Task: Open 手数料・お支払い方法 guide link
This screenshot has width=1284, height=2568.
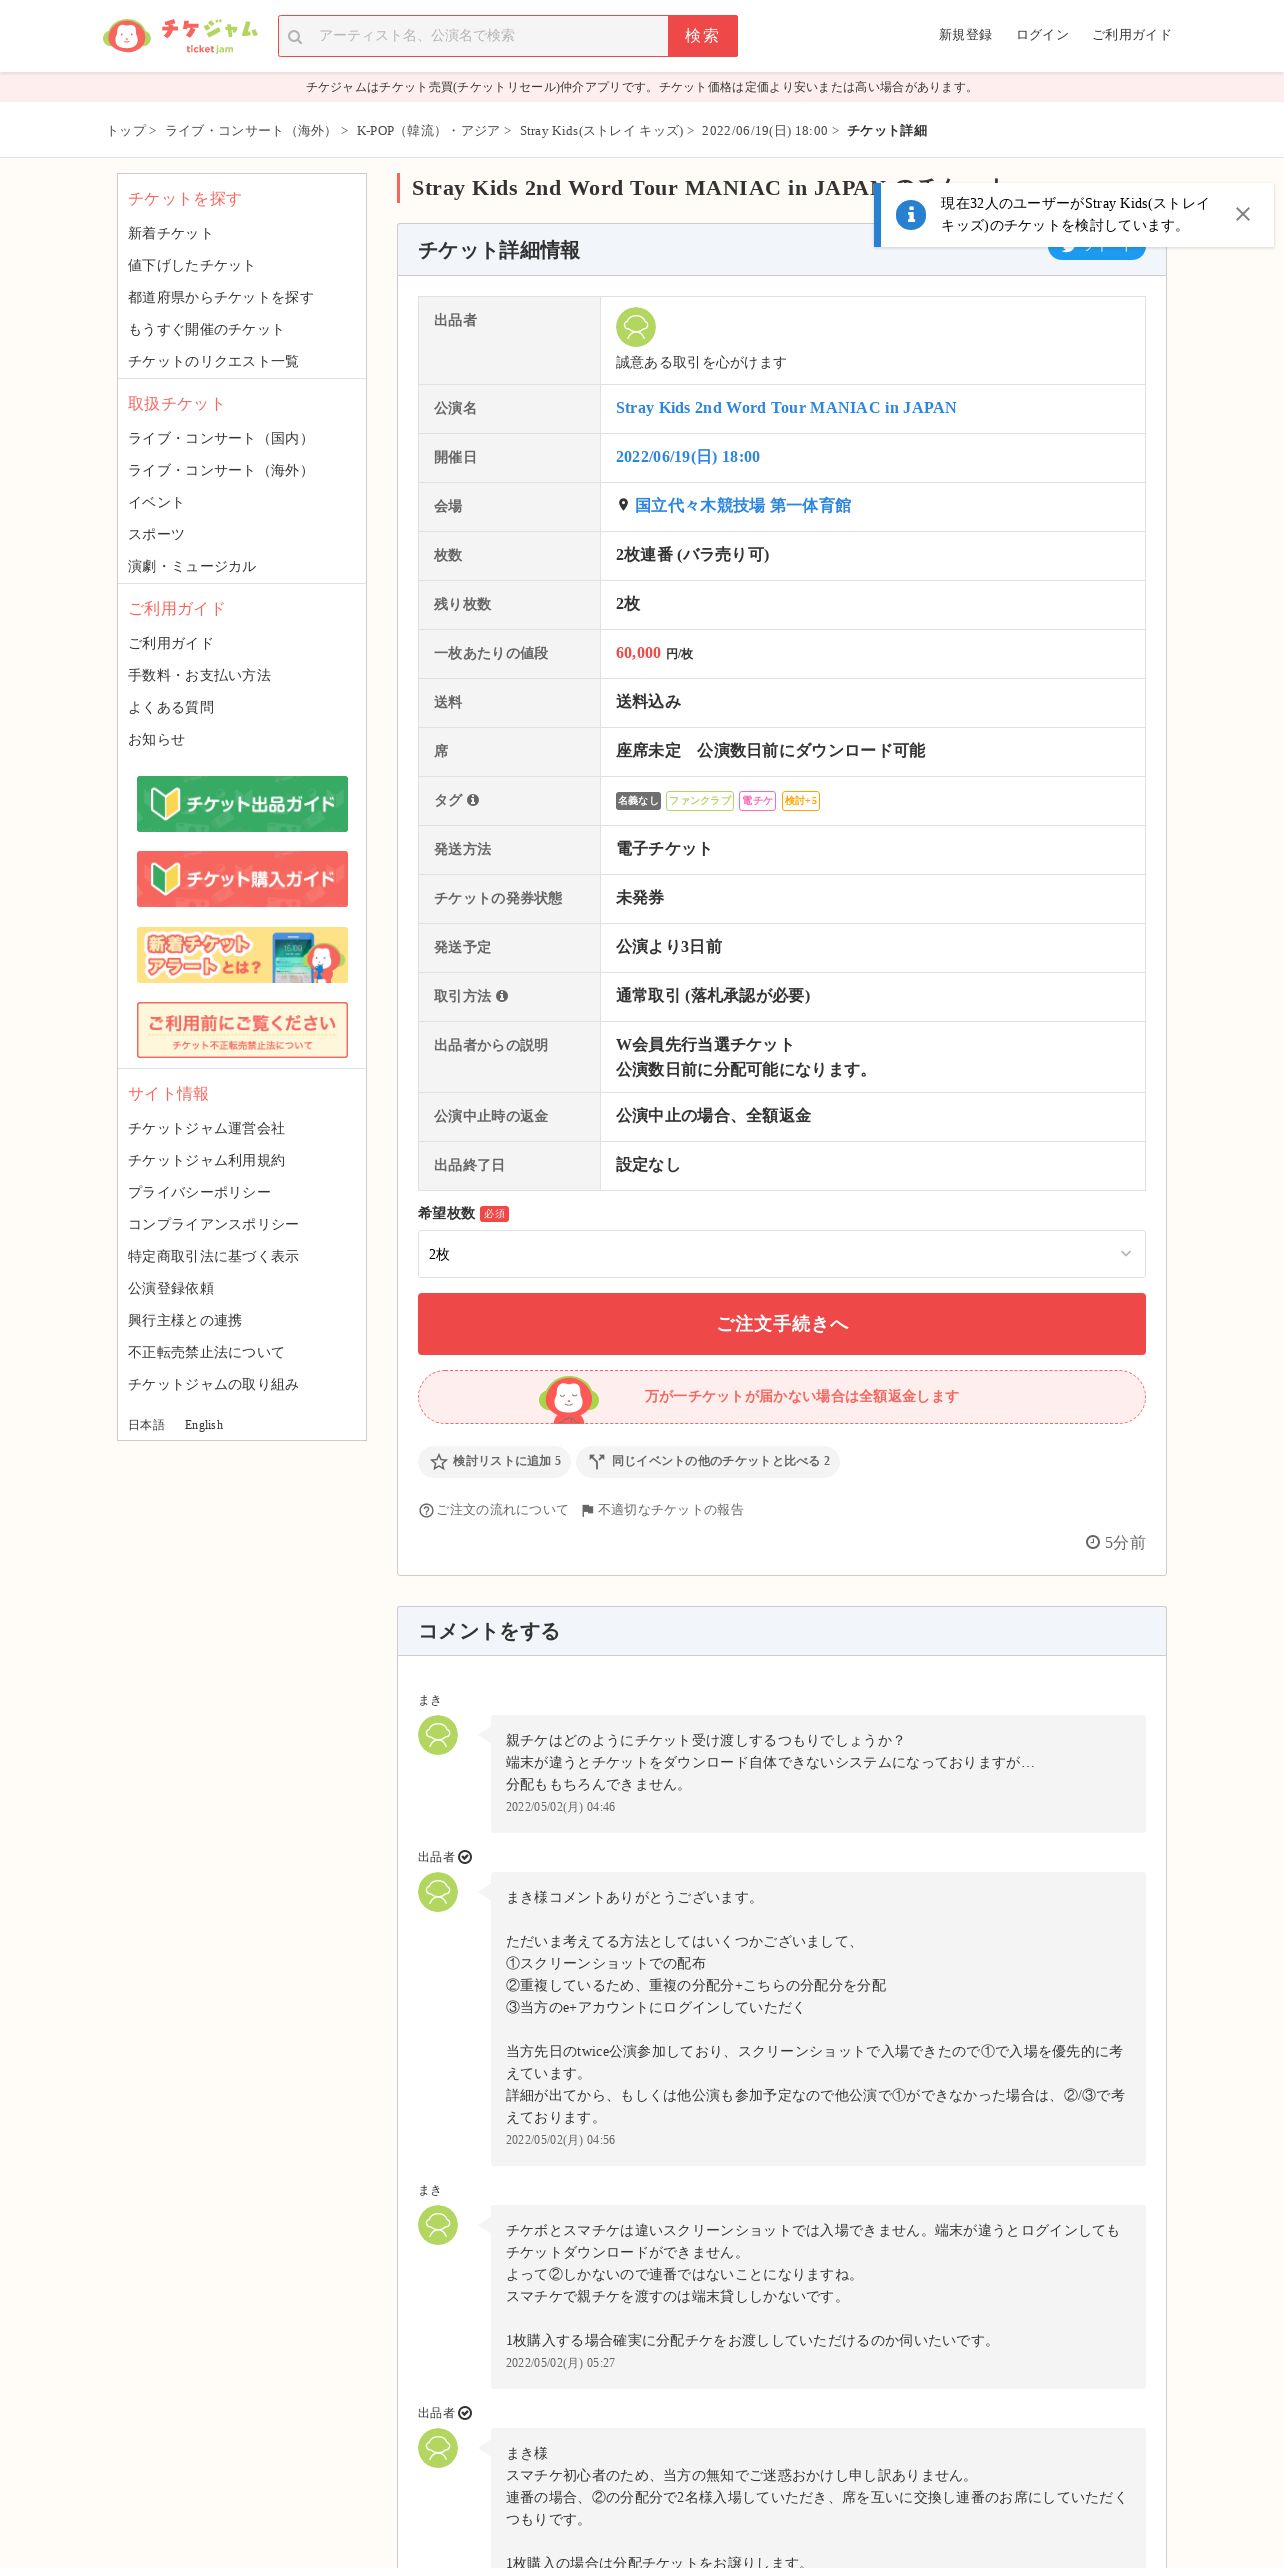Action: click(199, 675)
